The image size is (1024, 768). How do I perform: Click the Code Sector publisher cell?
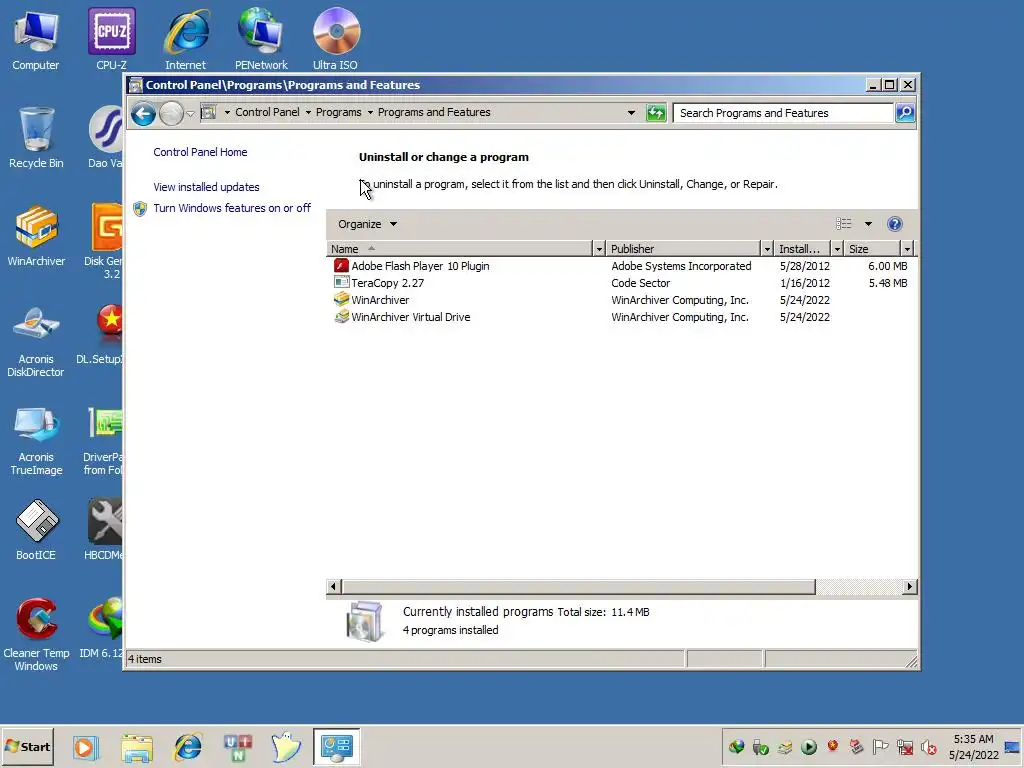(x=641, y=283)
